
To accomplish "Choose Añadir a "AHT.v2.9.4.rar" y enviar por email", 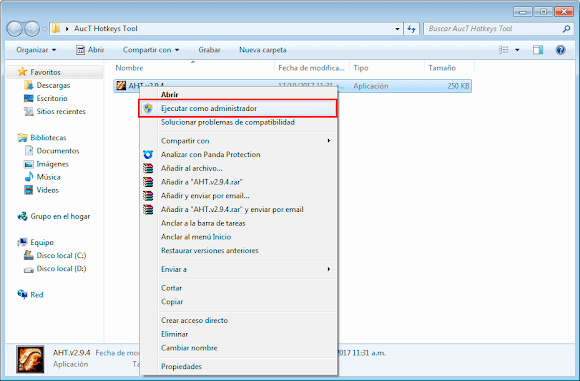I will (239, 209).
